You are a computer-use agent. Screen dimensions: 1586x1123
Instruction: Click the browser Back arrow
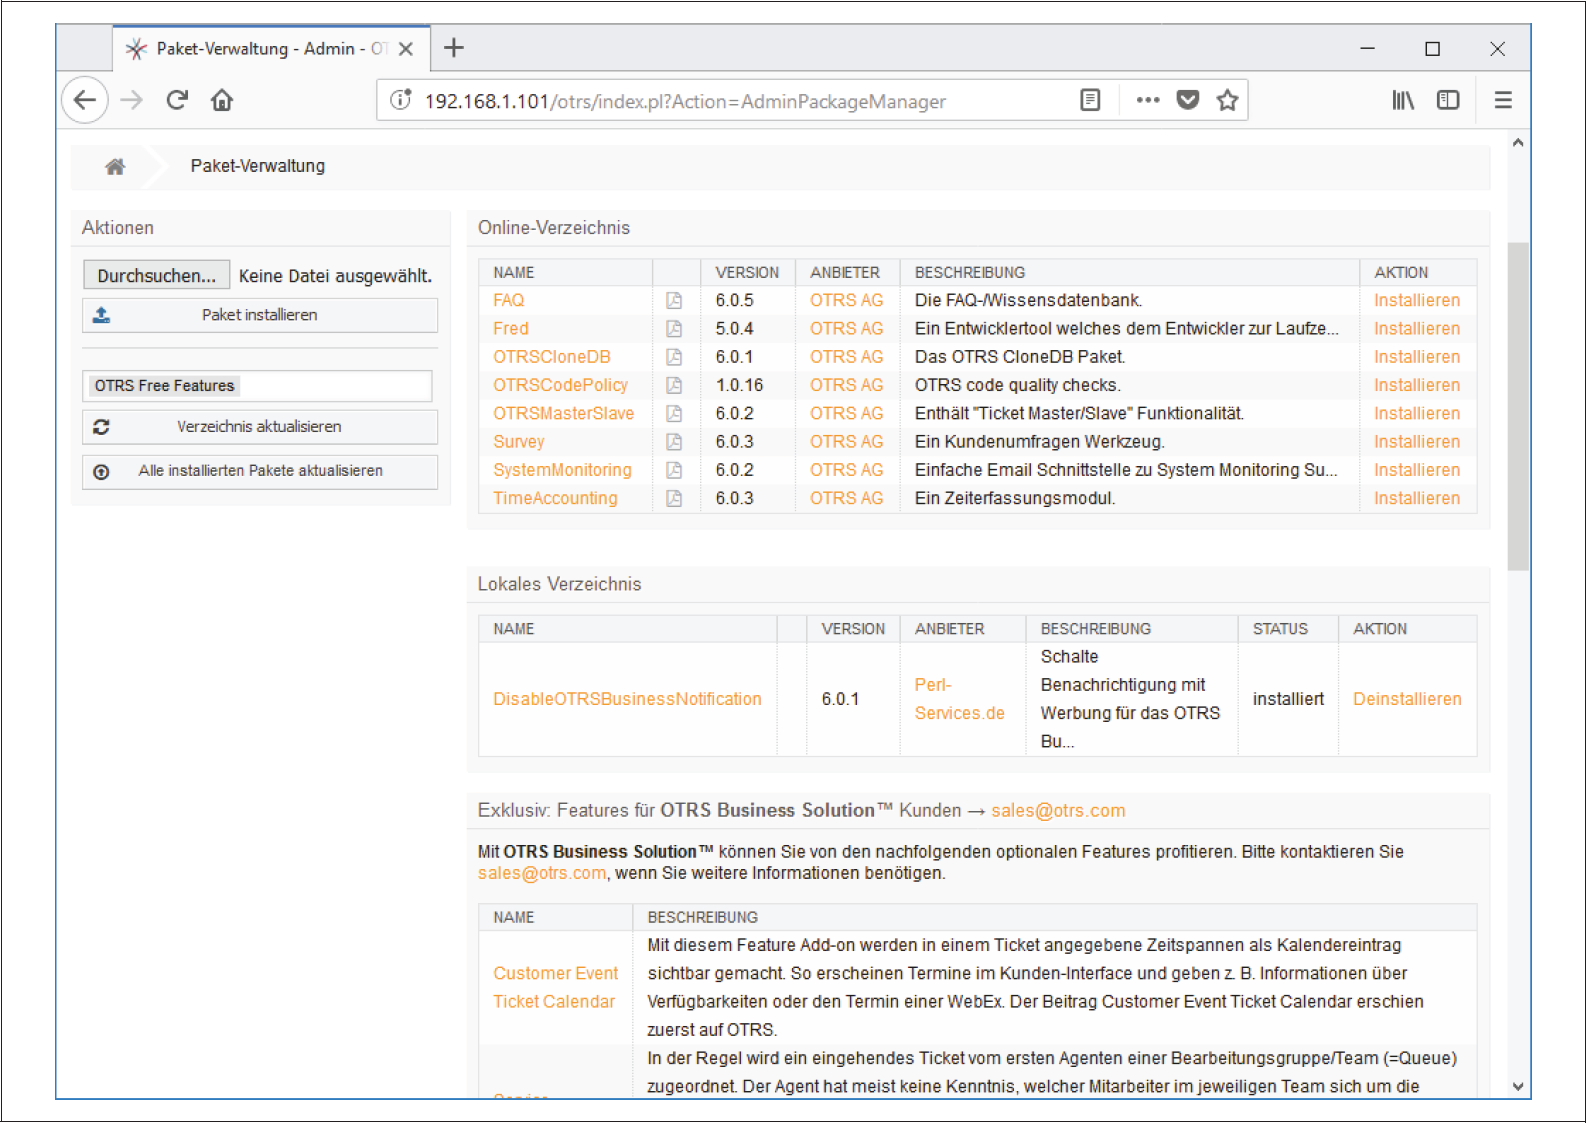(85, 100)
